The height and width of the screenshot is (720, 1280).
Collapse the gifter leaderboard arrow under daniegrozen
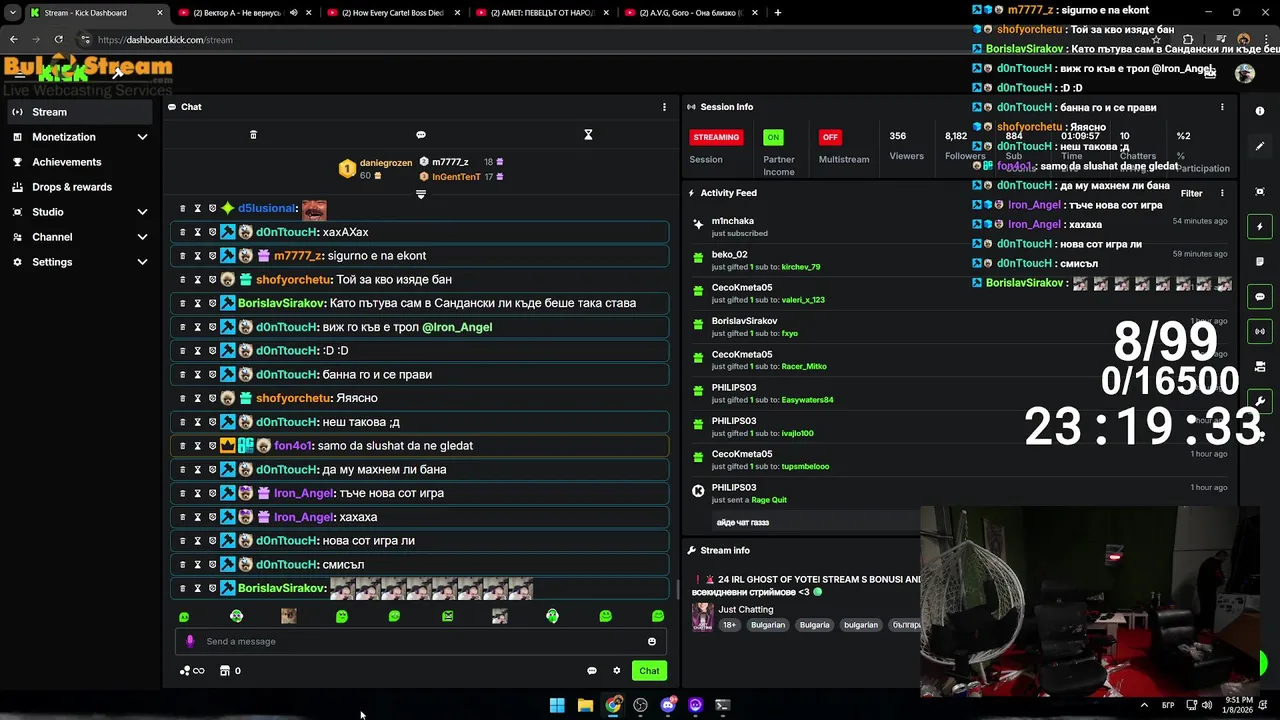(x=421, y=194)
